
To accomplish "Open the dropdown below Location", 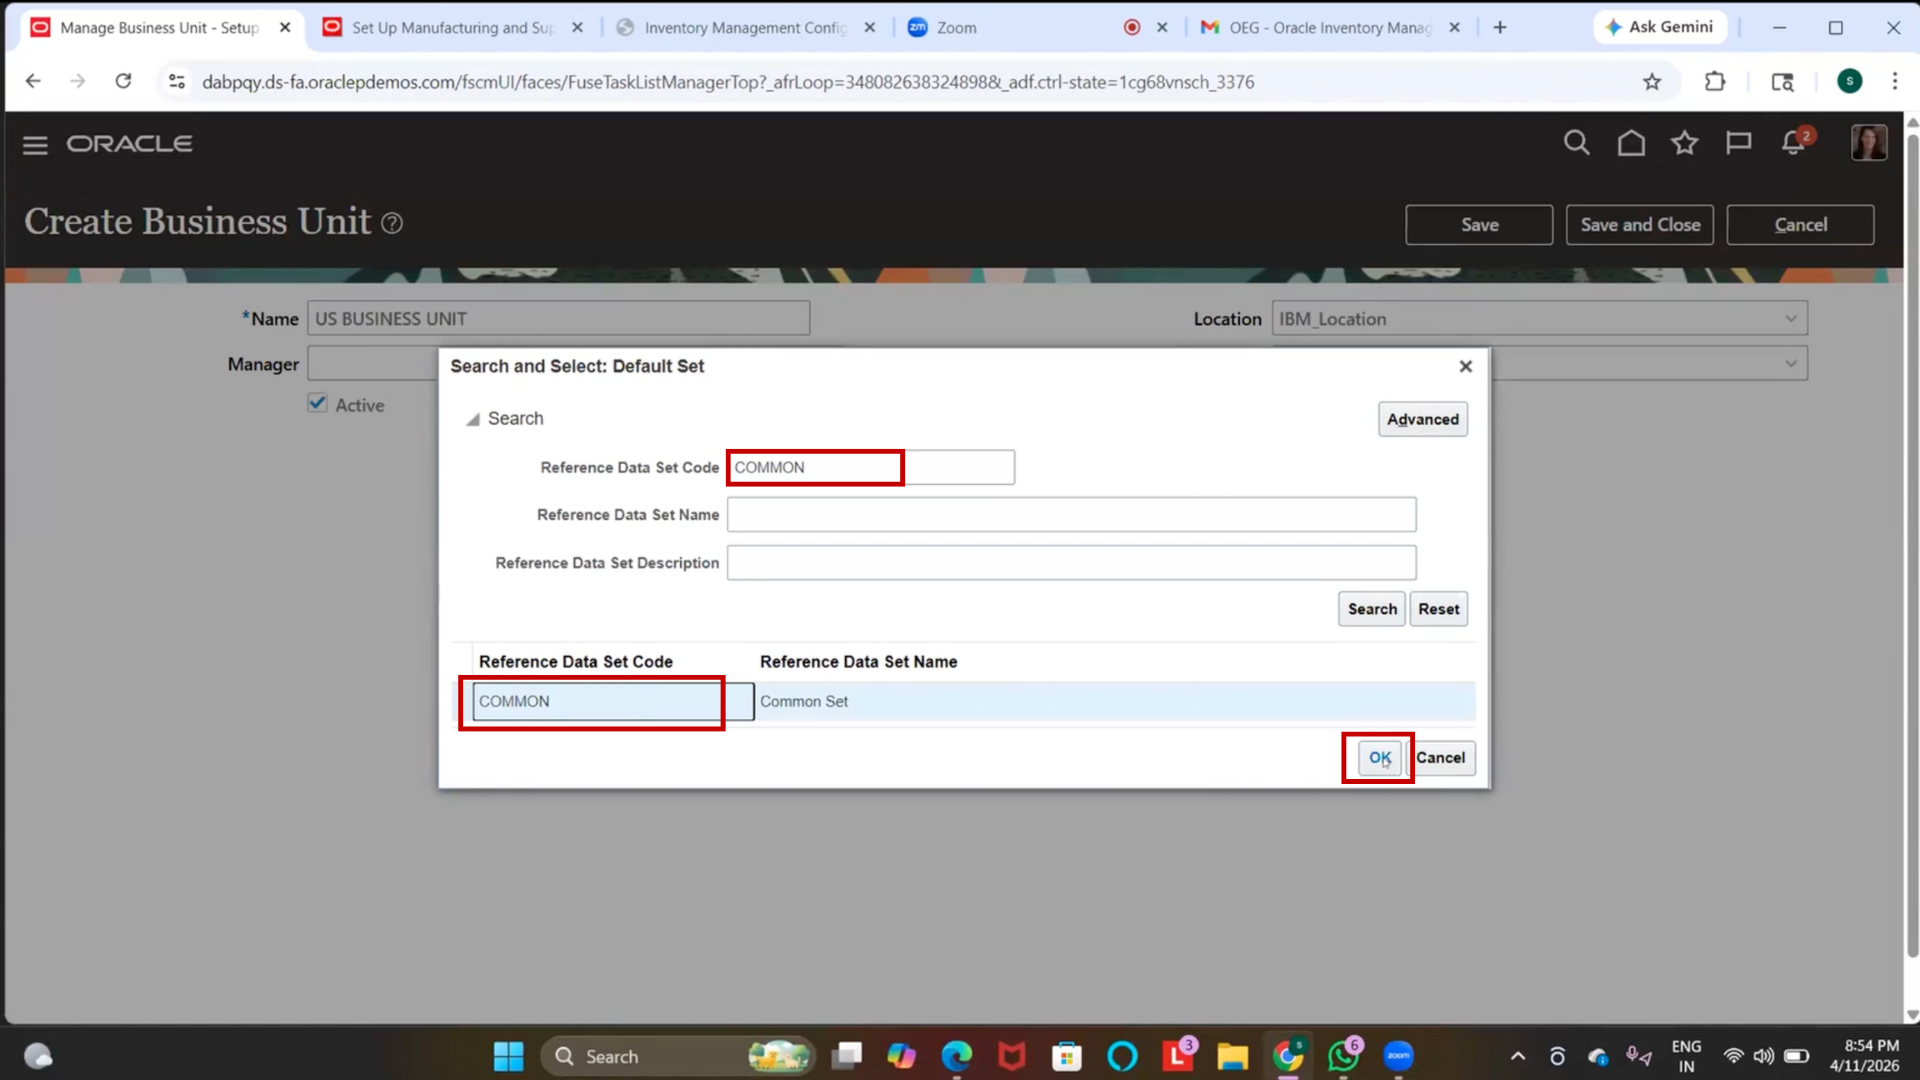I will pyautogui.click(x=1791, y=363).
